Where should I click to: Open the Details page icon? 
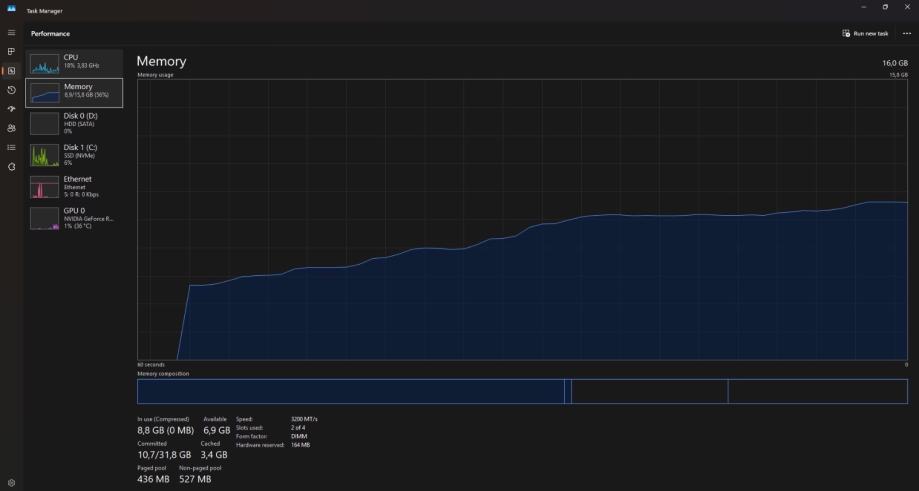click(11, 148)
